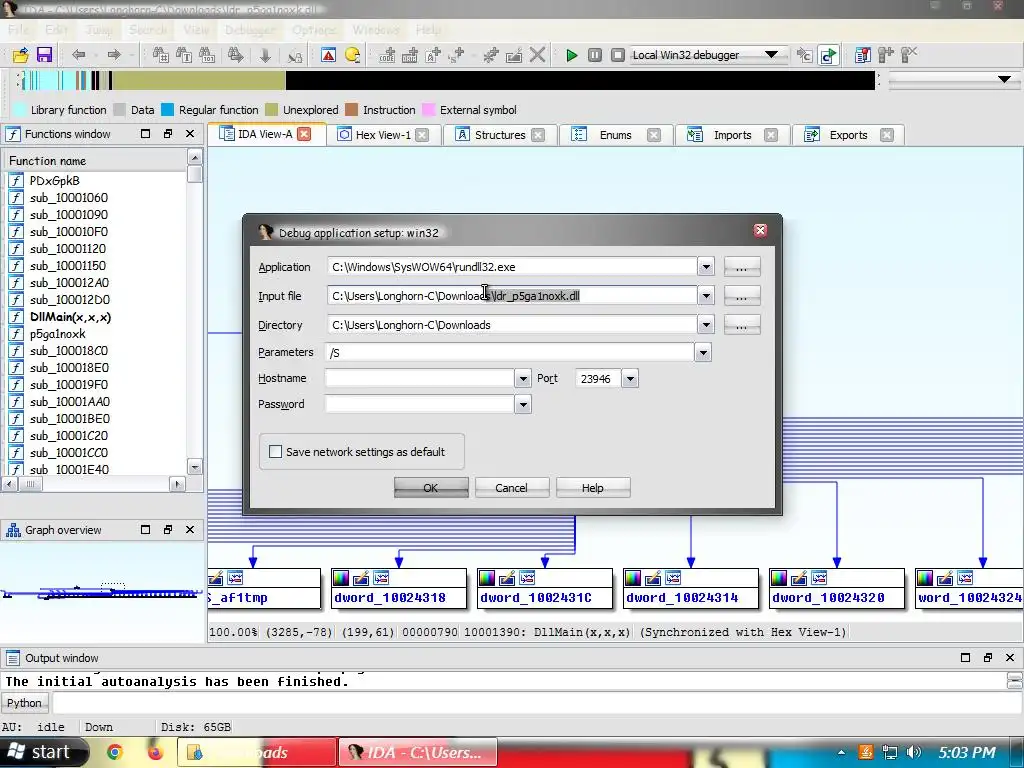Pause the debugger process
Screen dimensions: 1024x768
click(x=594, y=55)
